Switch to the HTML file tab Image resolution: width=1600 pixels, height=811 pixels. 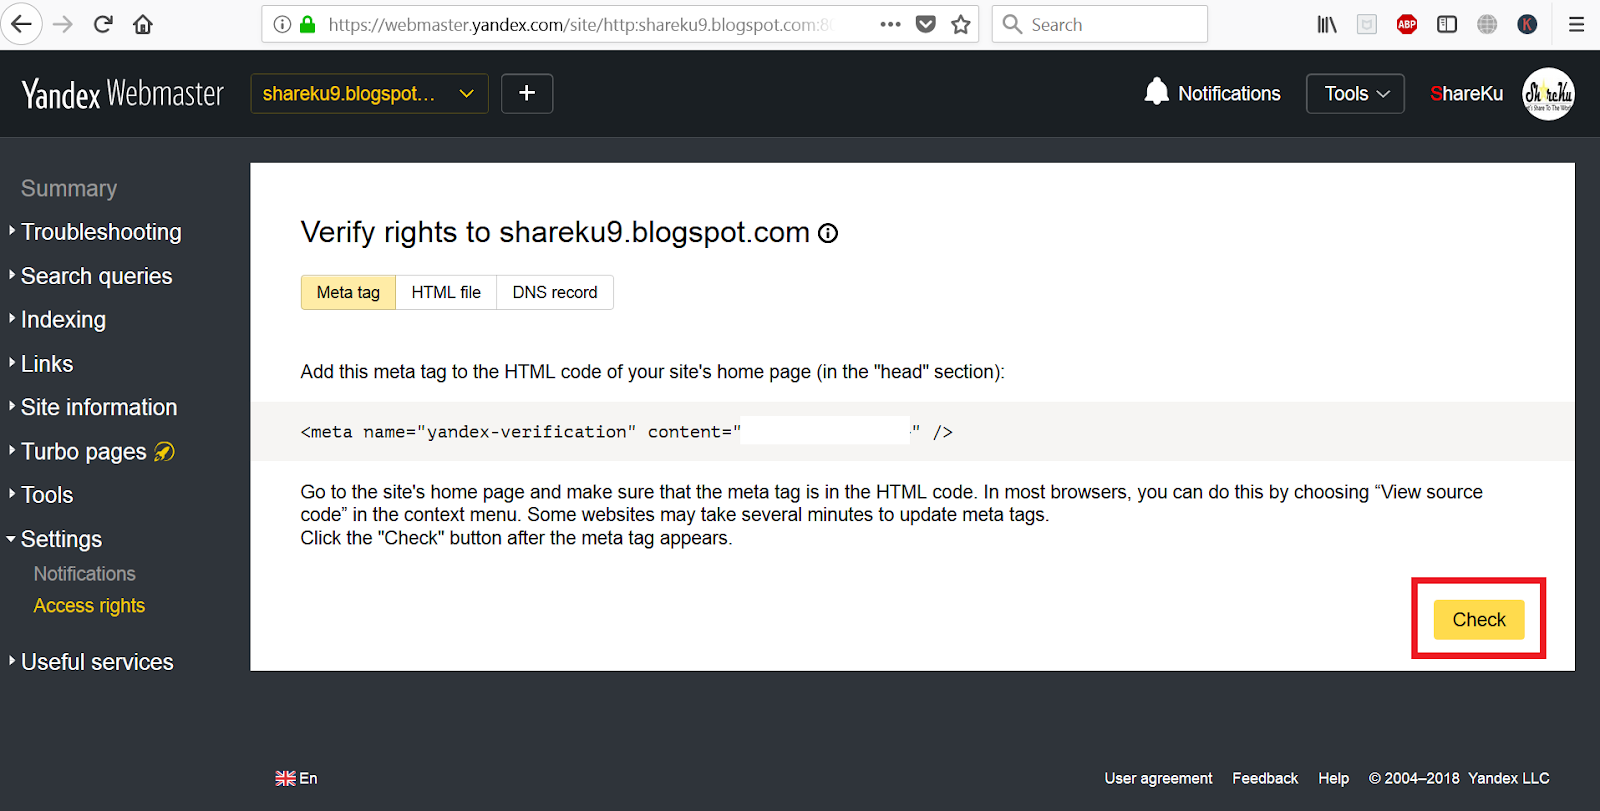[446, 292]
